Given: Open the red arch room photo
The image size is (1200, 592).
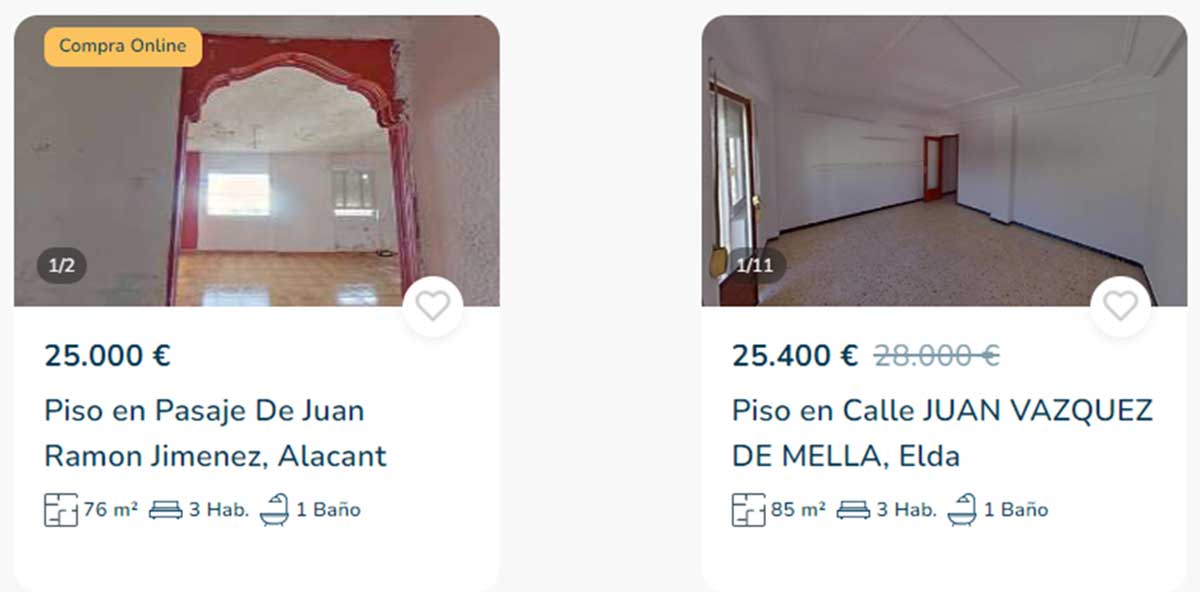Looking at the screenshot, I should click(x=256, y=160).
